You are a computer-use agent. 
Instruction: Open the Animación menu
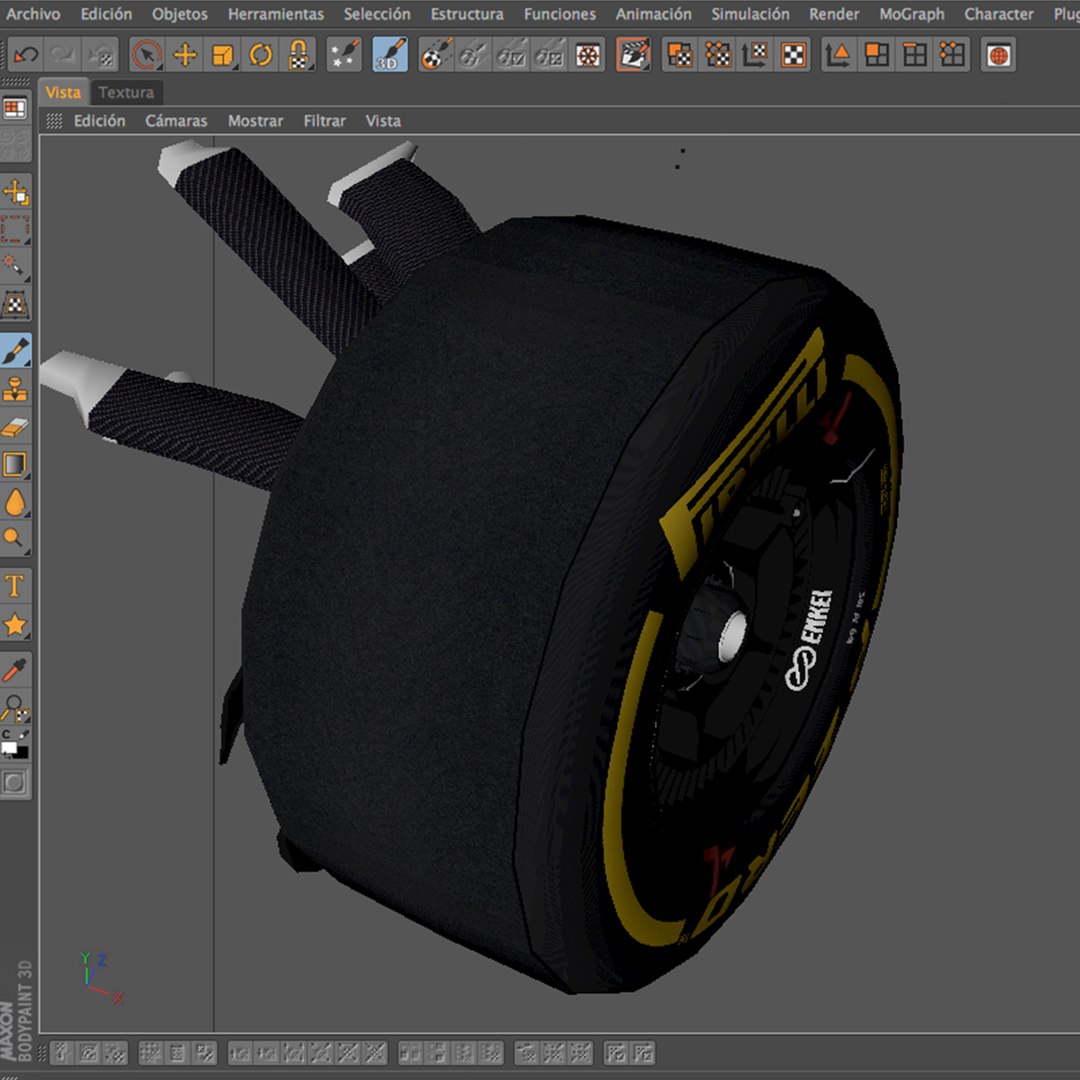point(654,14)
